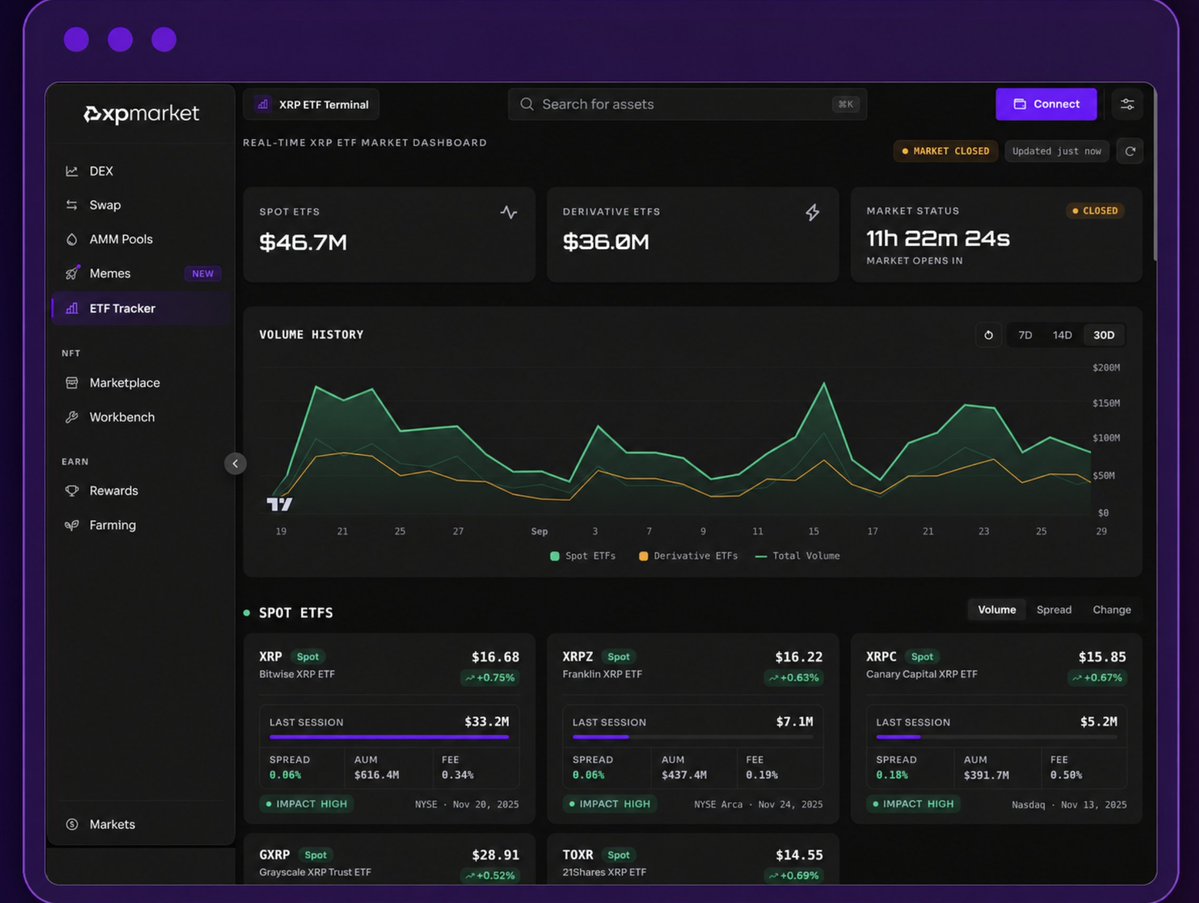The height and width of the screenshot is (903, 1199).
Task: Open the Bitwise XRP ETF card
Action: (x=389, y=728)
